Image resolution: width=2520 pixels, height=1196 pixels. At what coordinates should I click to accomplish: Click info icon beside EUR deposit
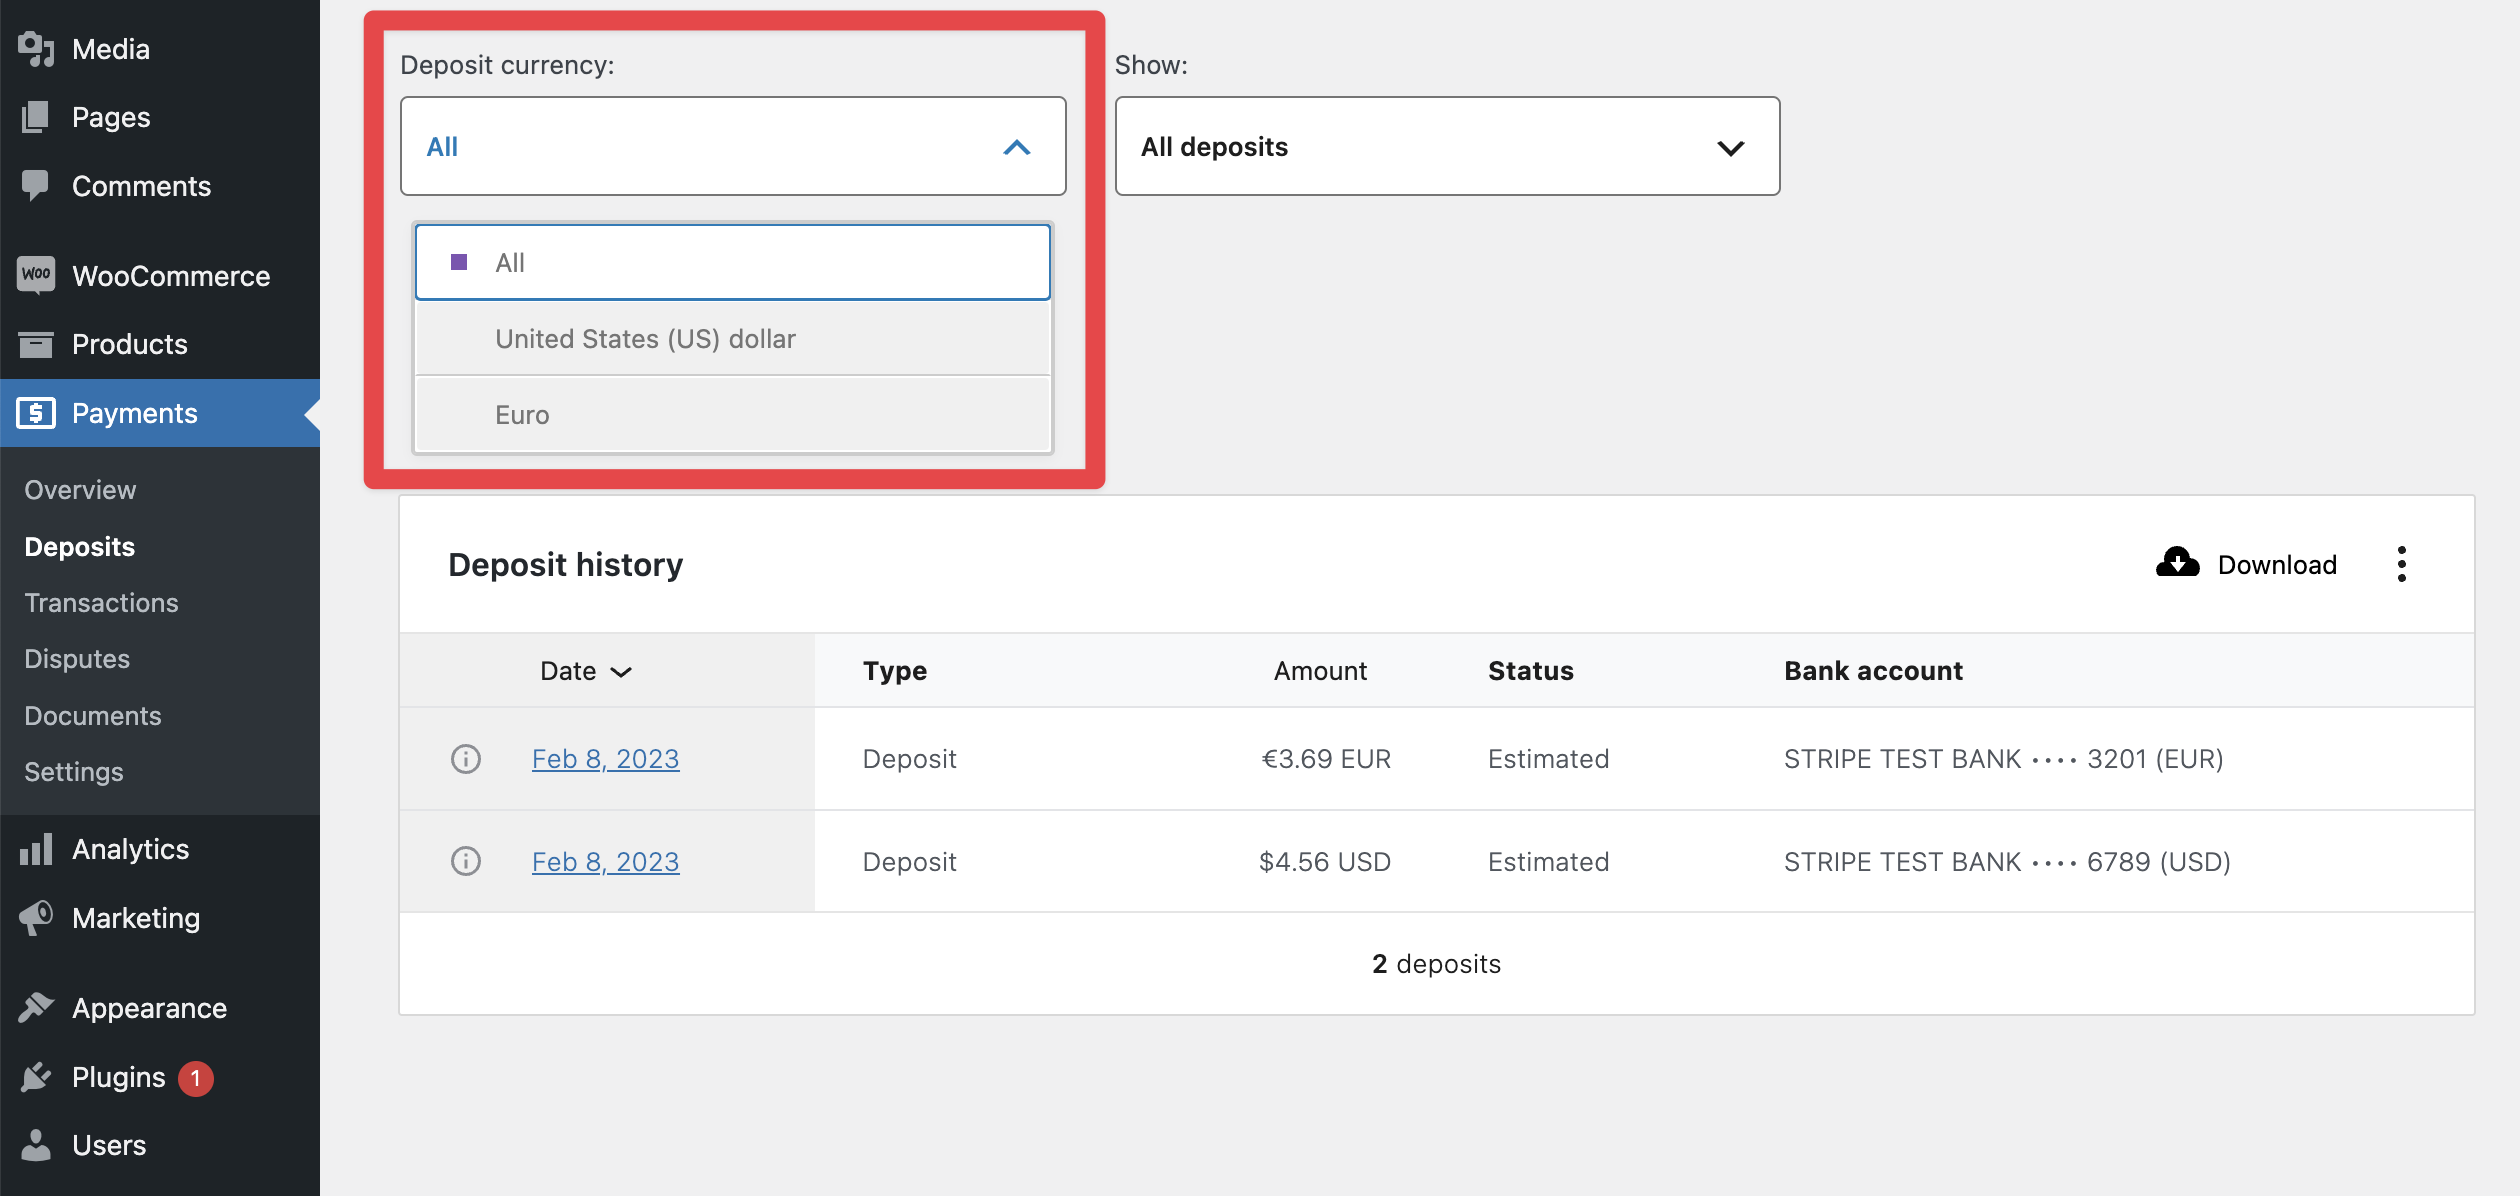click(x=466, y=759)
